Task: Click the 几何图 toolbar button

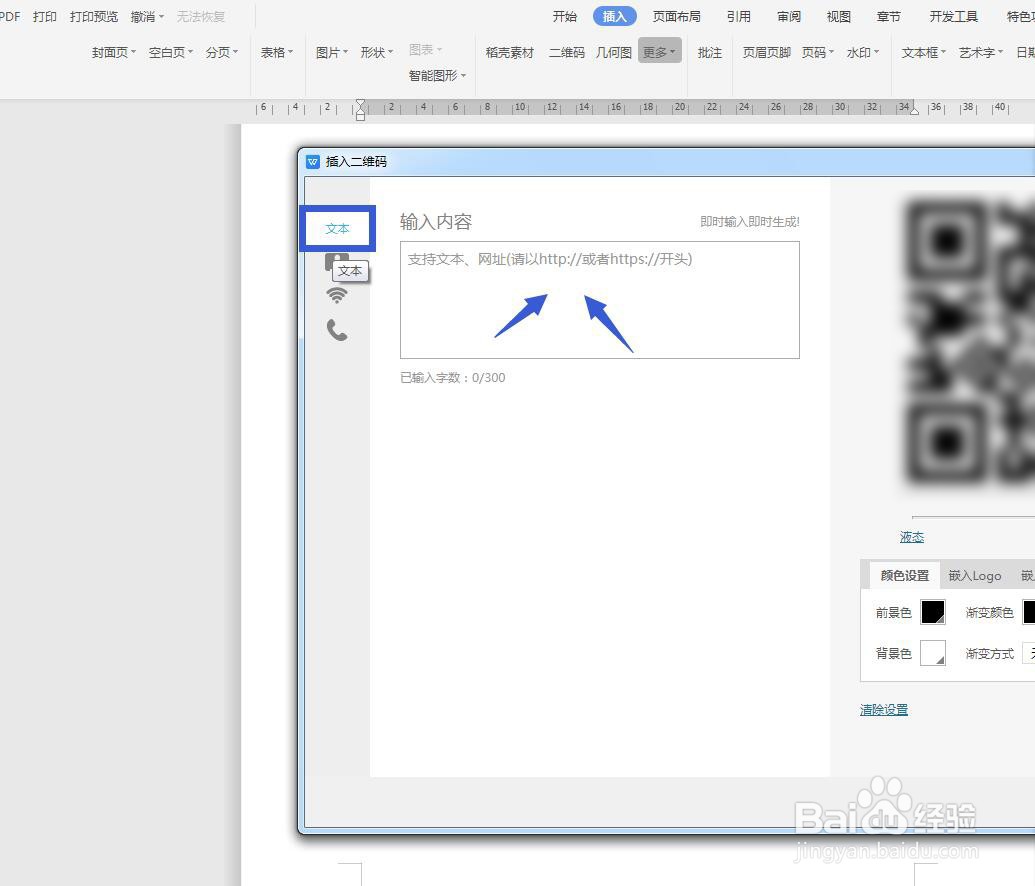Action: [614, 52]
